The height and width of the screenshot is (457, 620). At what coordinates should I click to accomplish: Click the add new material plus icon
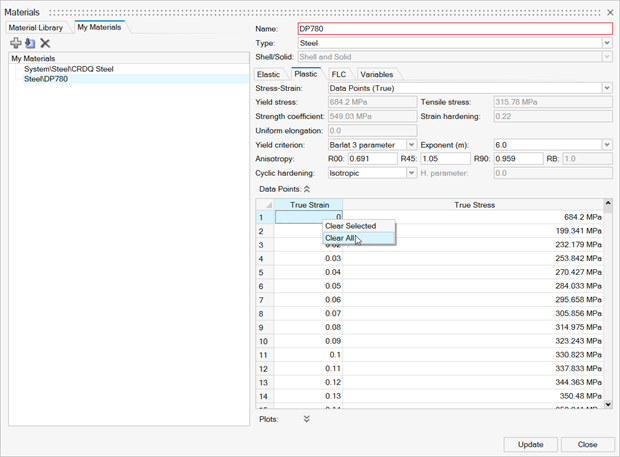point(16,44)
